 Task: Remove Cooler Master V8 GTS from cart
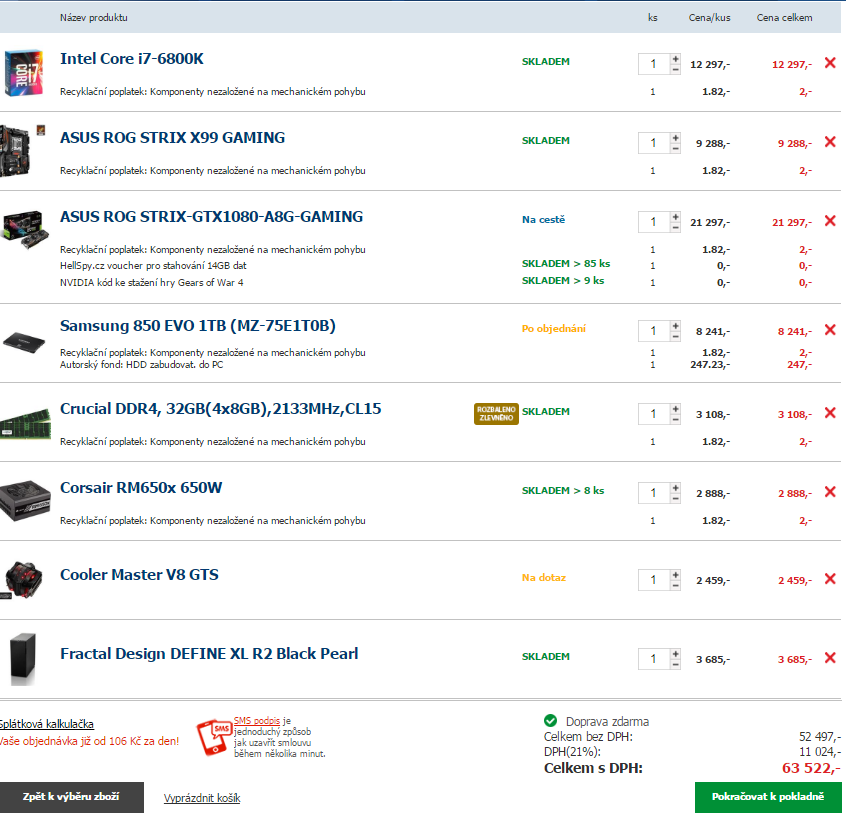point(830,579)
